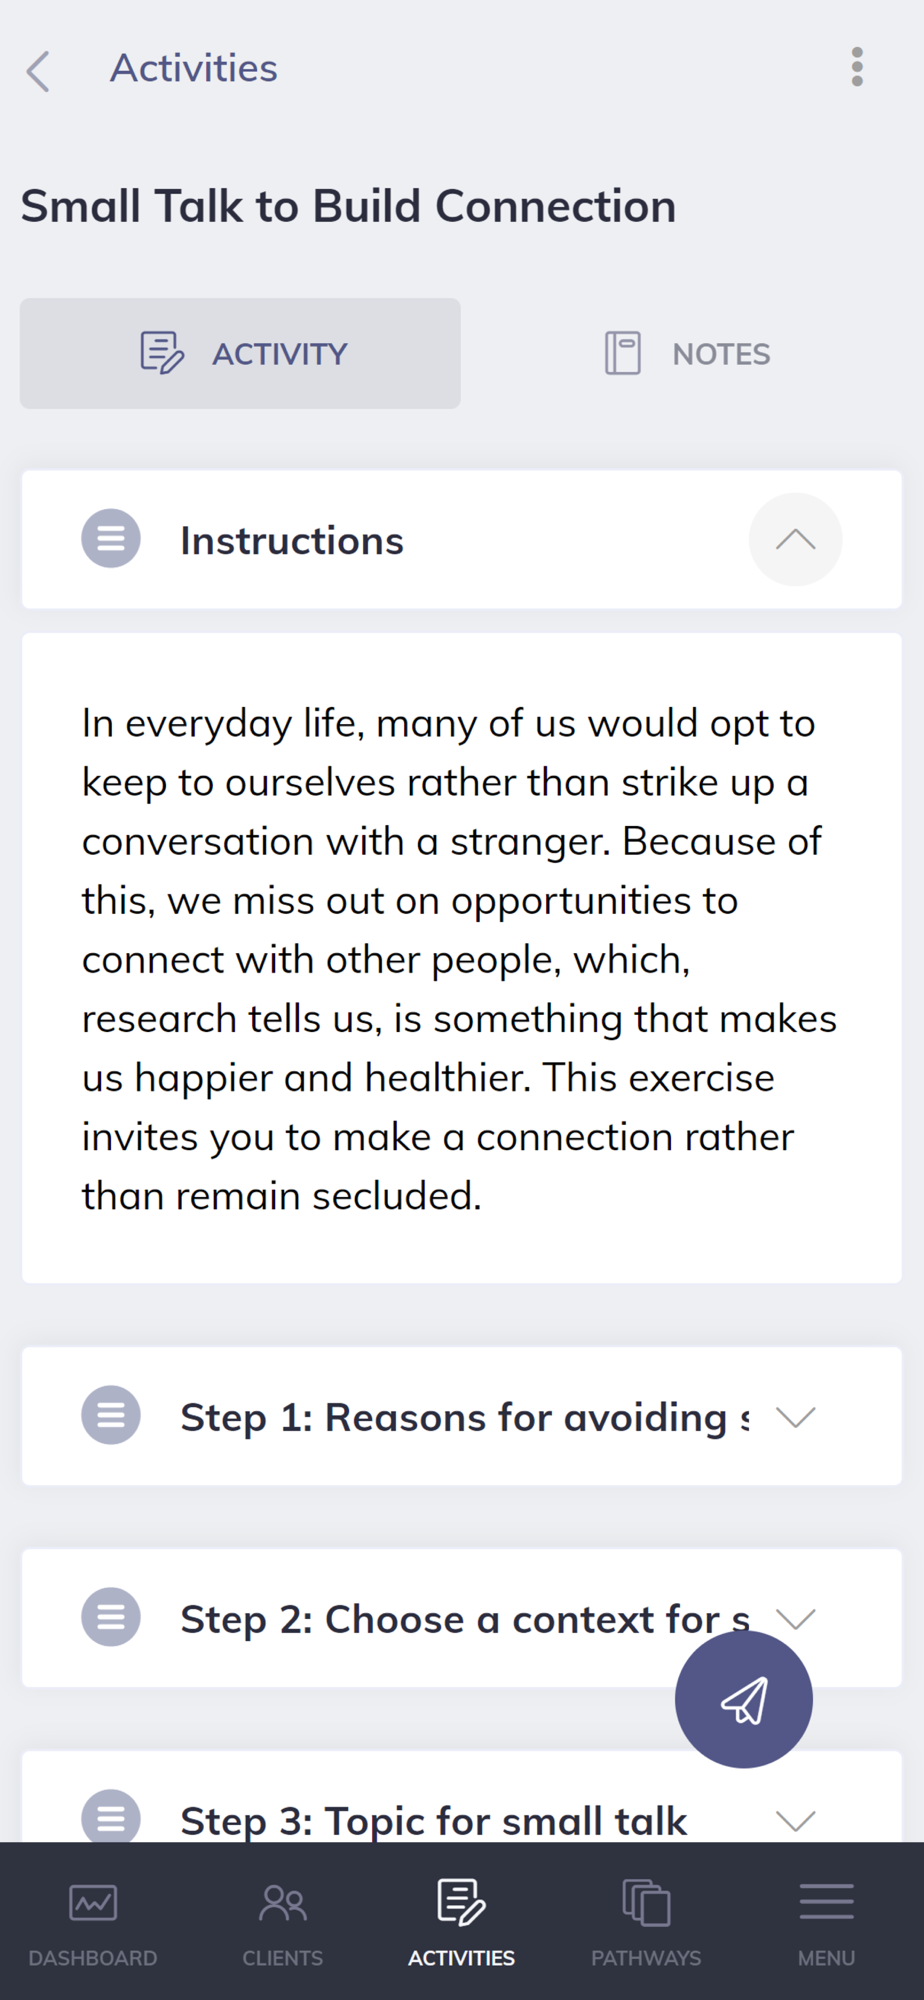Expand Step 3: Topic for small talk
This screenshot has height=2000, width=924.
point(795,1820)
